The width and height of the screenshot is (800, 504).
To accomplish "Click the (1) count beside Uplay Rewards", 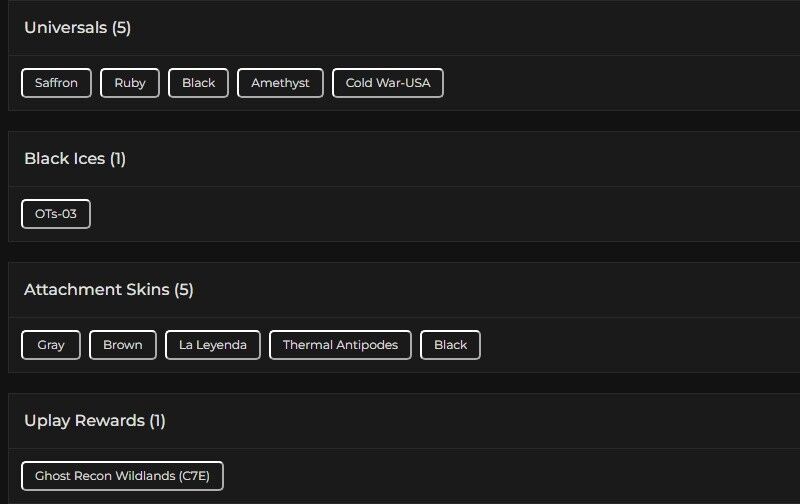I will point(157,421).
